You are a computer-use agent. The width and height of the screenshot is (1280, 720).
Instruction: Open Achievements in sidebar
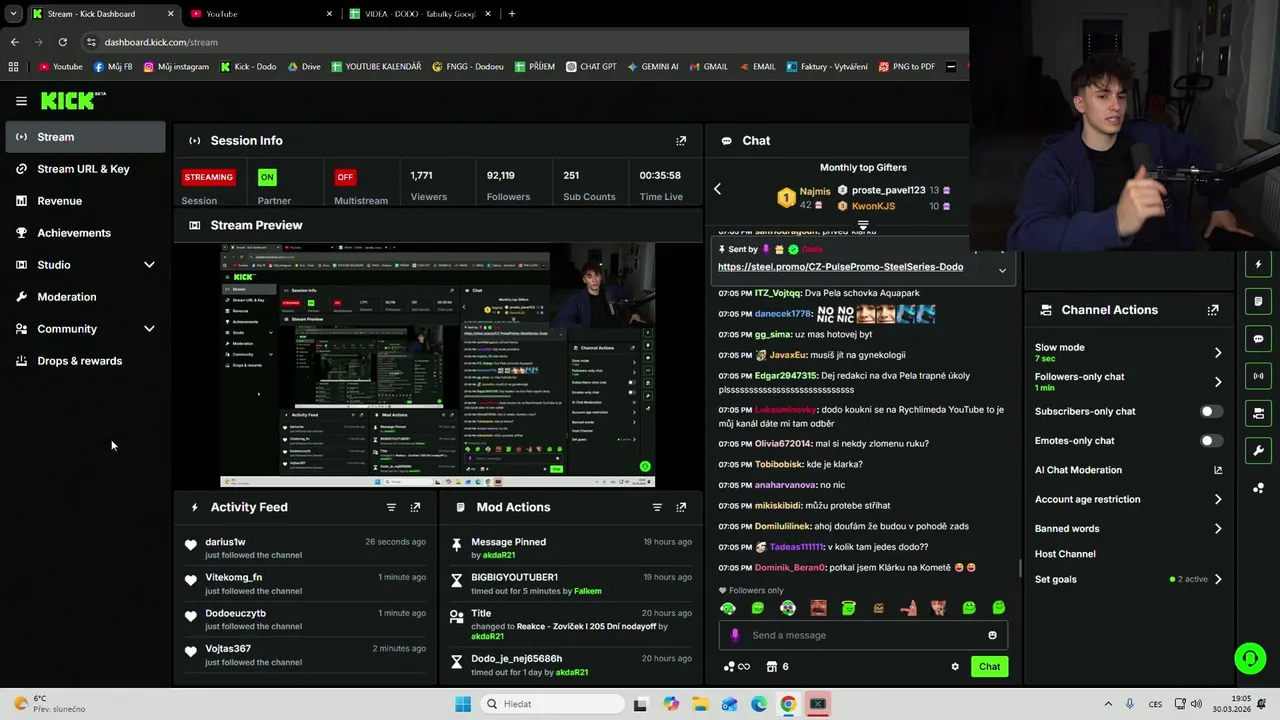click(85, 233)
